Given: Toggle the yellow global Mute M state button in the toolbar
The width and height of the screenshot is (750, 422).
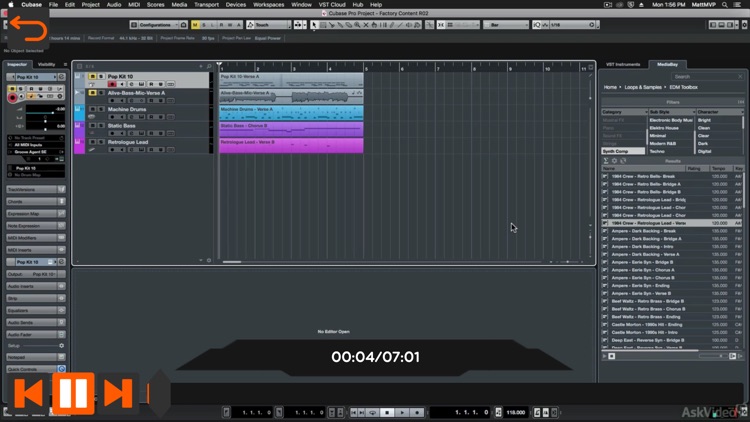Looking at the screenshot, I should 195,25.
